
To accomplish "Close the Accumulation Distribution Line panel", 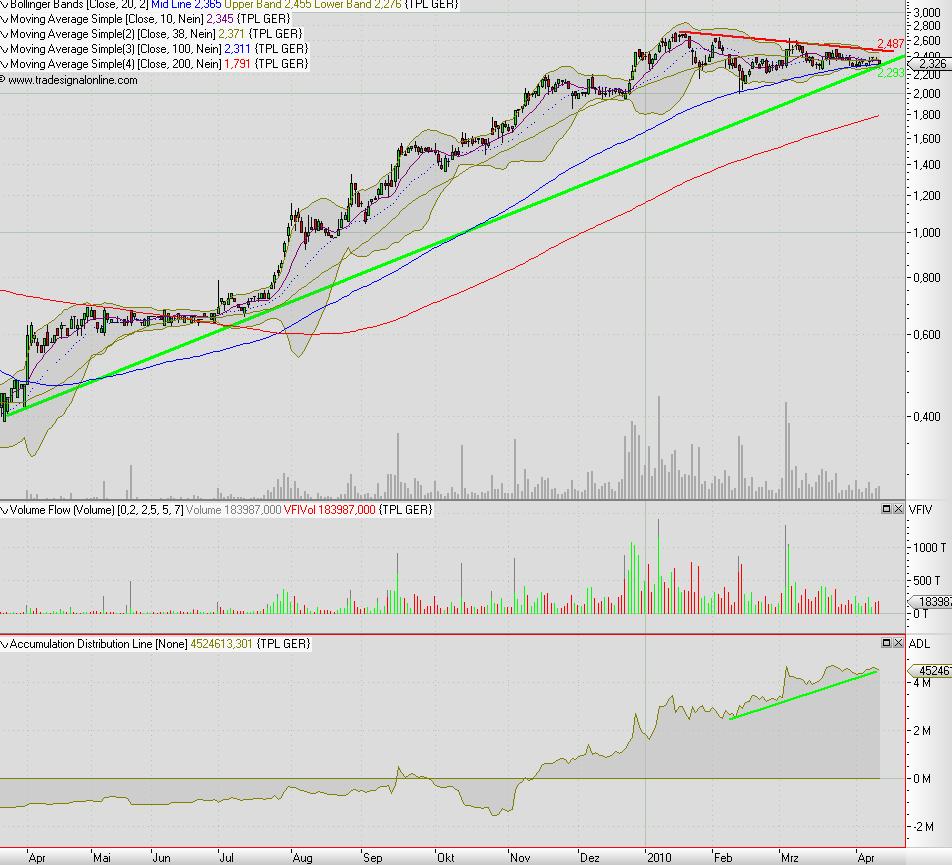I will [x=897, y=643].
